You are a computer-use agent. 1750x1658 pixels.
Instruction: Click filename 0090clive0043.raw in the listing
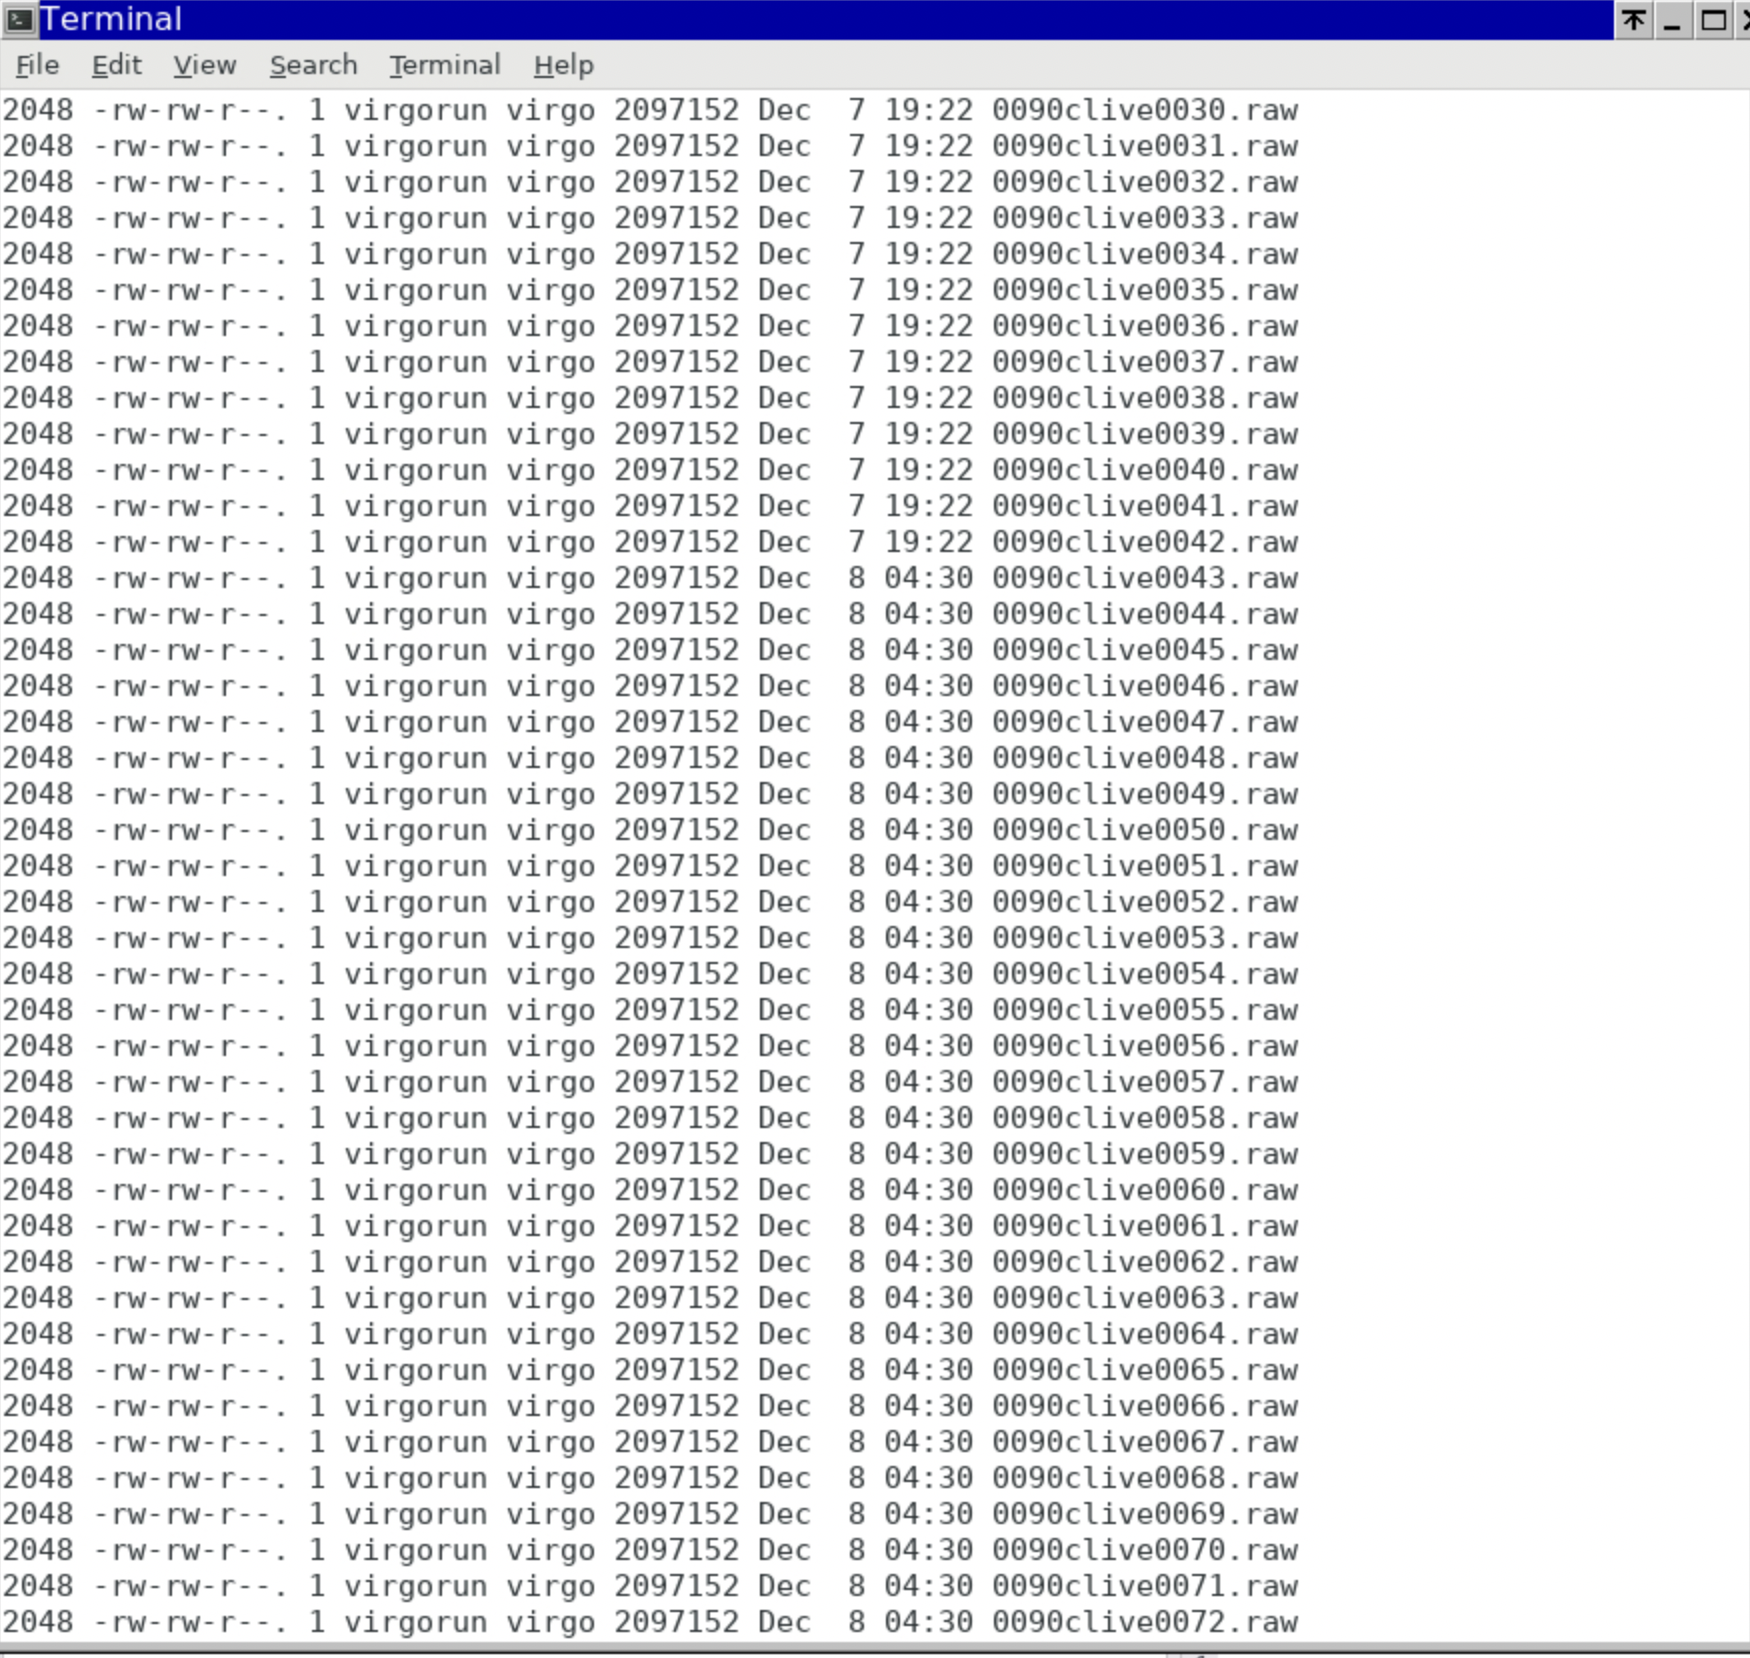1144,578
